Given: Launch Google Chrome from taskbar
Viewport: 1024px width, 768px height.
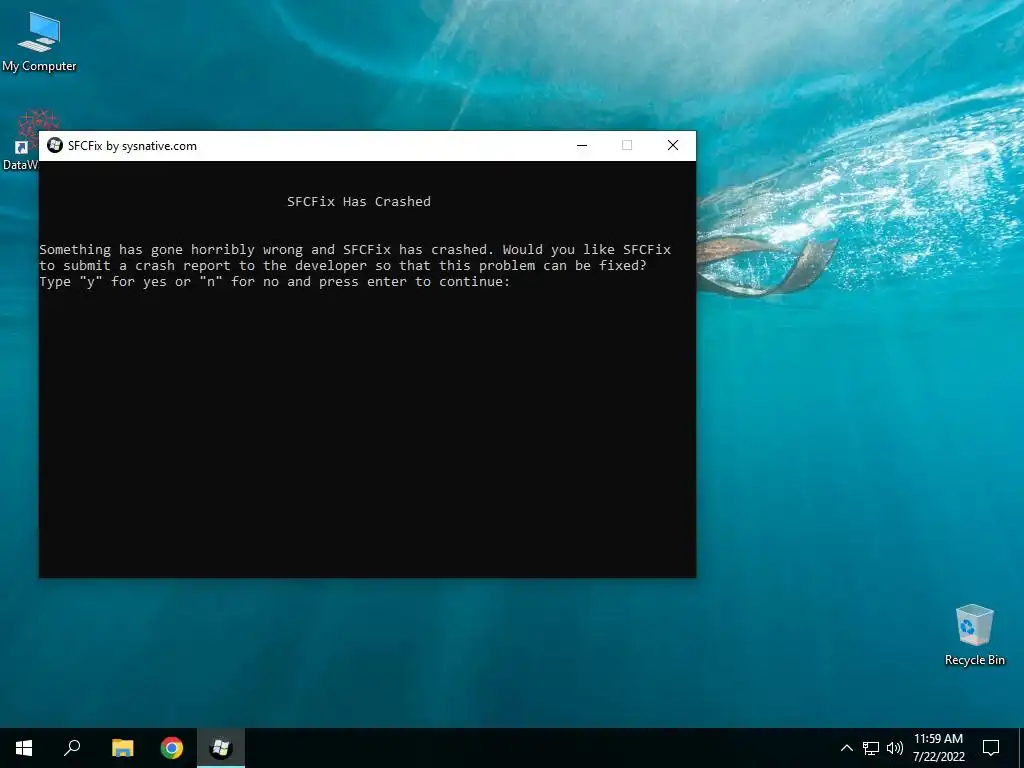Looking at the screenshot, I should [172, 748].
